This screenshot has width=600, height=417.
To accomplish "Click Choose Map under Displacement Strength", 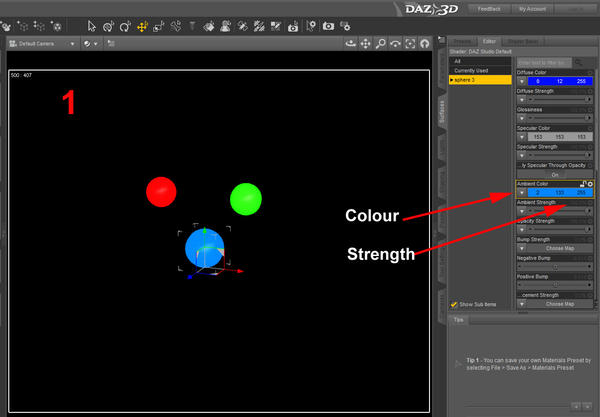I will tap(560, 304).
